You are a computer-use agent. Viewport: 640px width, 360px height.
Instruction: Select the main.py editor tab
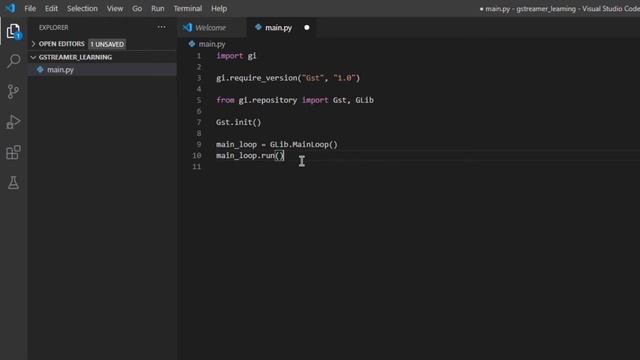pos(282,27)
